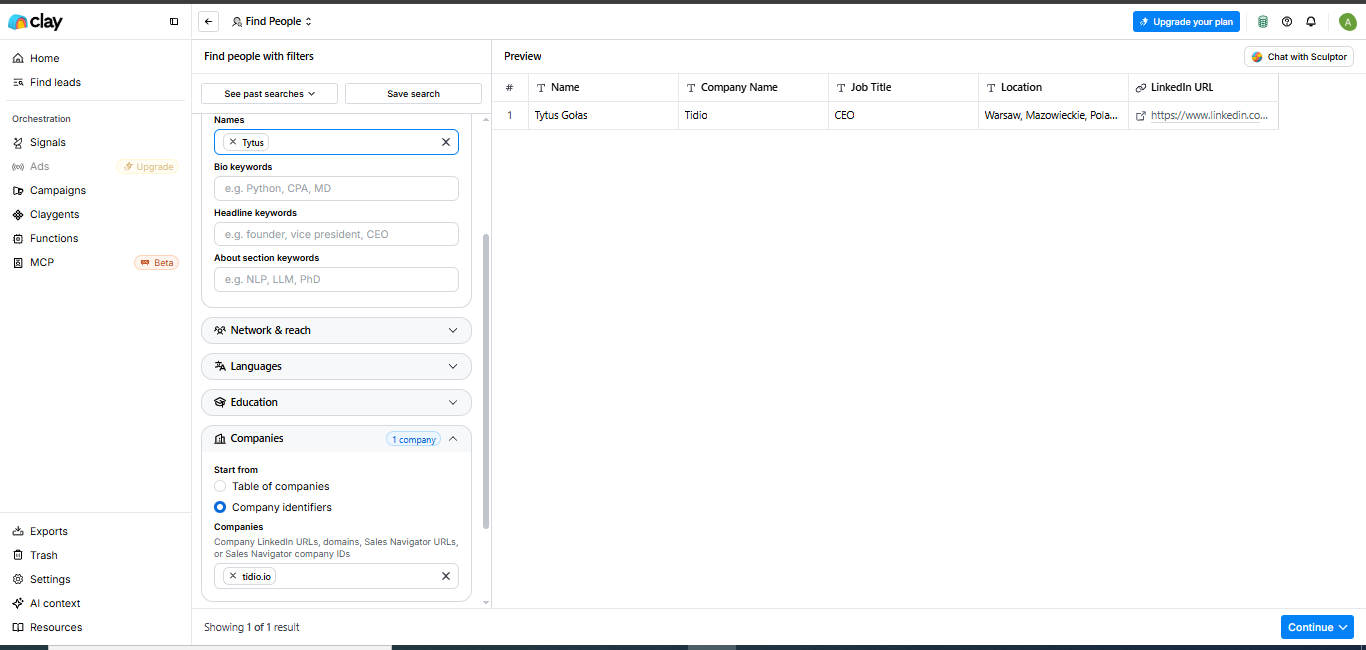Open Campaigns in sidebar
1366x650 pixels.
pos(58,190)
